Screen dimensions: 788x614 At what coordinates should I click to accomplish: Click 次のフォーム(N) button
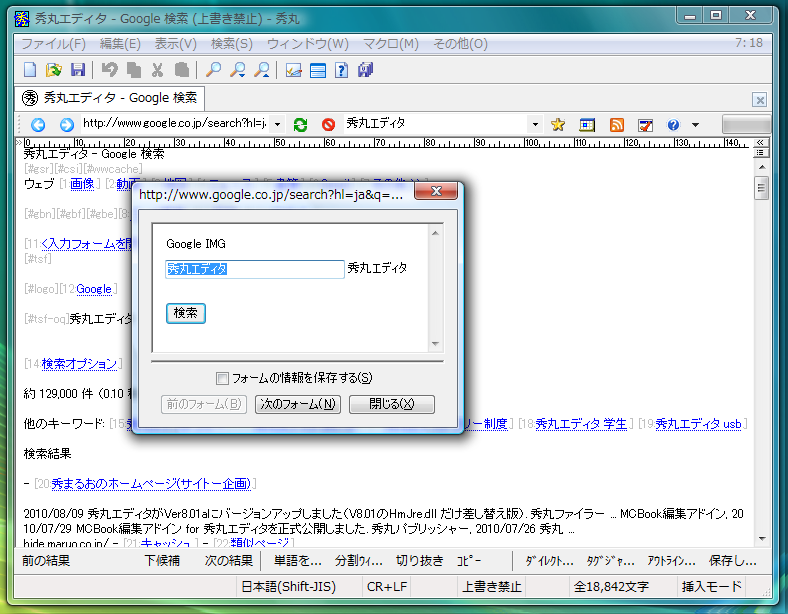pyautogui.click(x=298, y=404)
